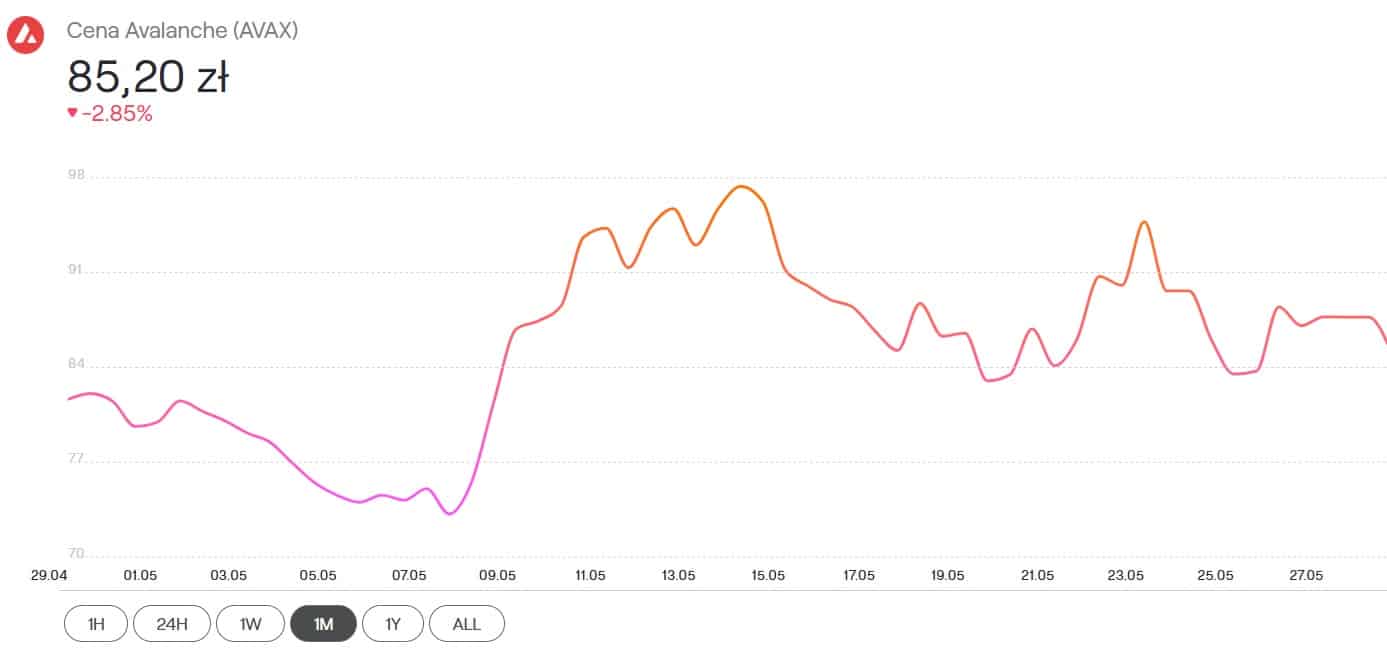Click the -2.85% change label
Viewport: 1387px width, 659px height.
117,114
